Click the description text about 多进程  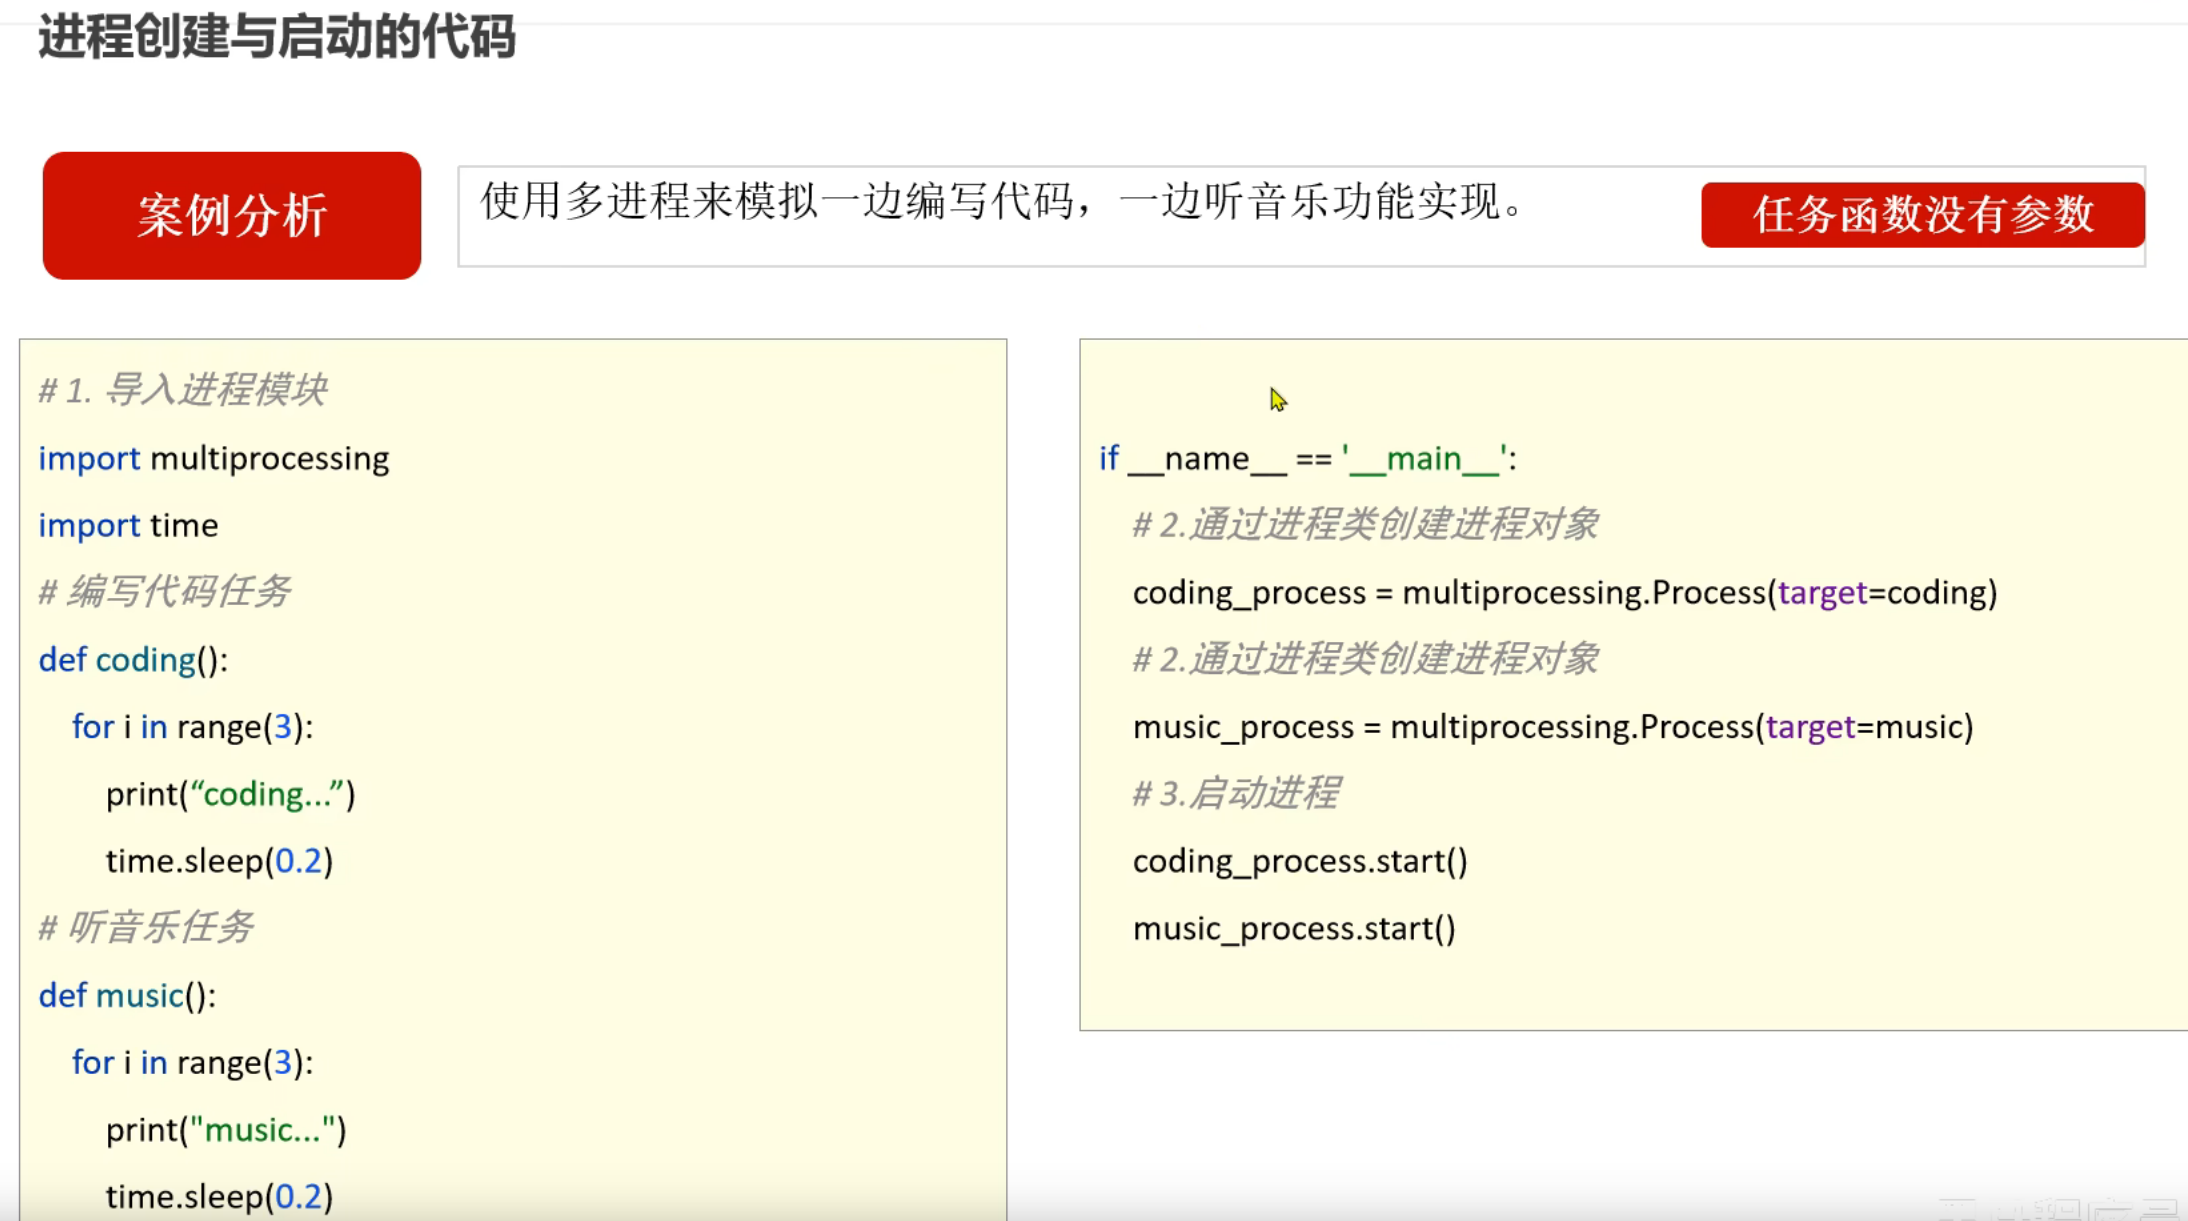pos(1002,202)
